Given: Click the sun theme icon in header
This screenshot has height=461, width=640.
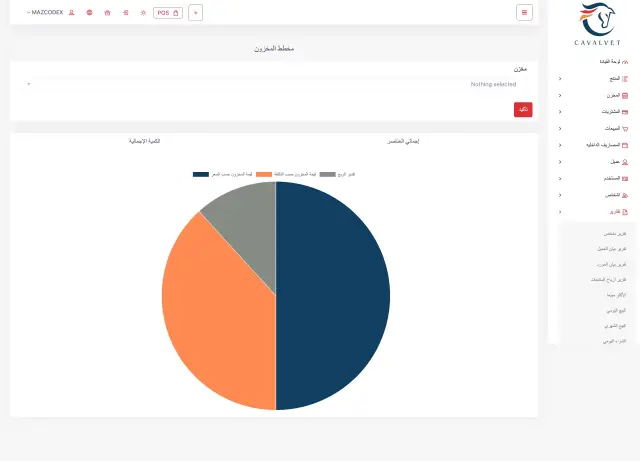Looking at the screenshot, I should click(143, 13).
